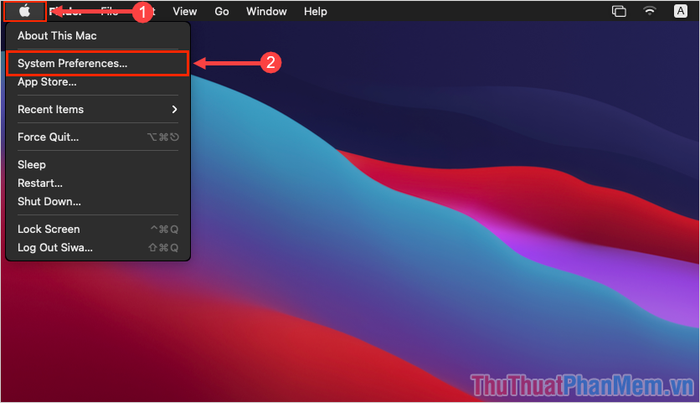Open System Preferences… from the menu
This screenshot has height=403, width=700.
(98, 63)
